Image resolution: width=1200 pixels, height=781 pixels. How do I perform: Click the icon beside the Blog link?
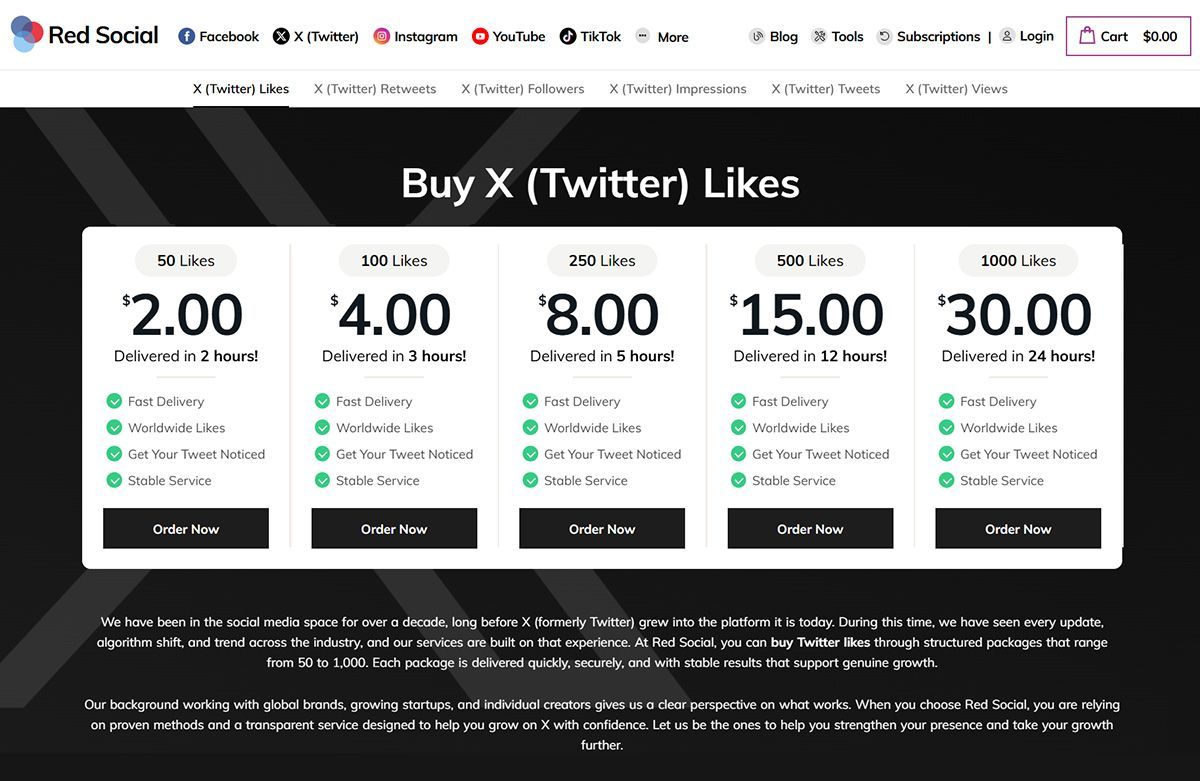tap(758, 36)
